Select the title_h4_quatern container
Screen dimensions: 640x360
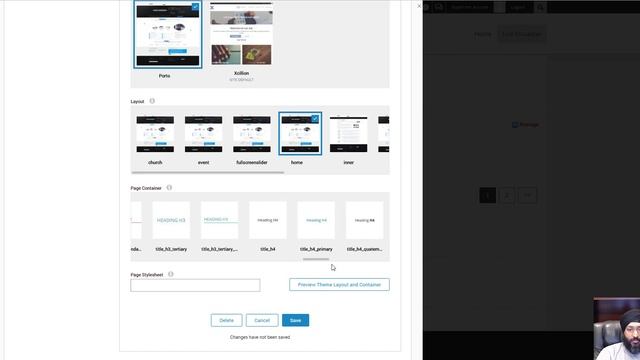click(x=364, y=220)
